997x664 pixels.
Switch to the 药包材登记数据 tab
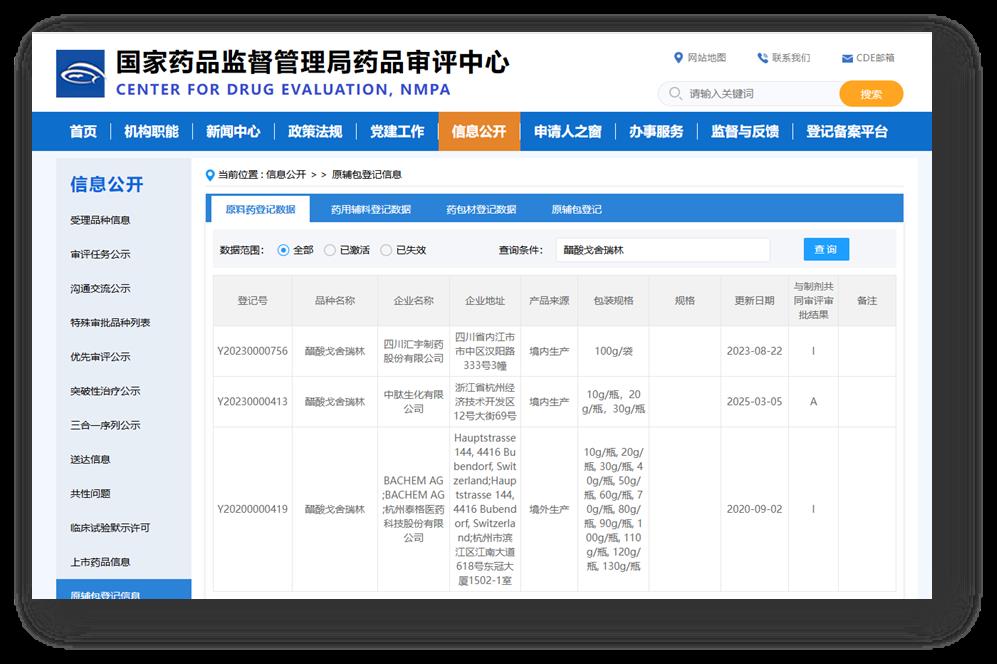pyautogui.click(x=481, y=210)
